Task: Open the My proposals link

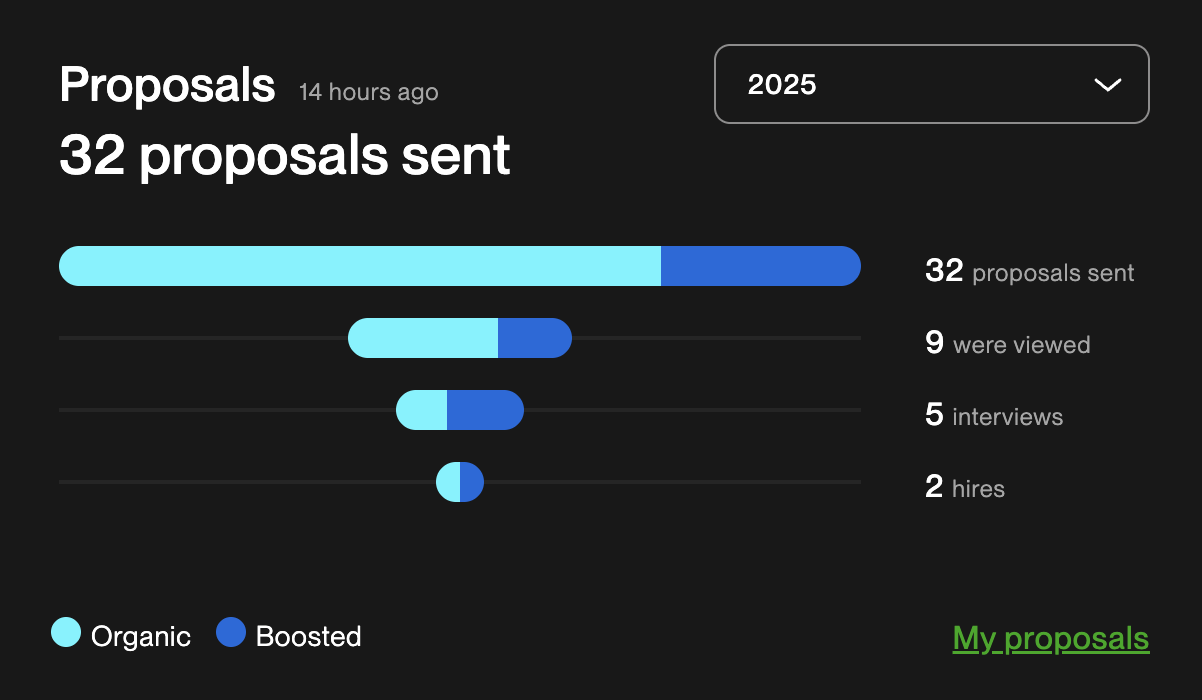Action: coord(1050,638)
